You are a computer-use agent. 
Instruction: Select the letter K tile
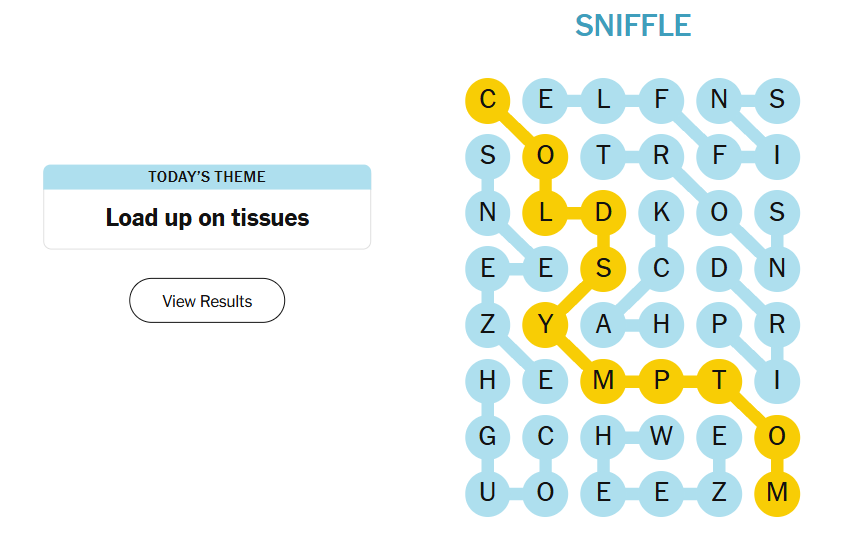661,212
